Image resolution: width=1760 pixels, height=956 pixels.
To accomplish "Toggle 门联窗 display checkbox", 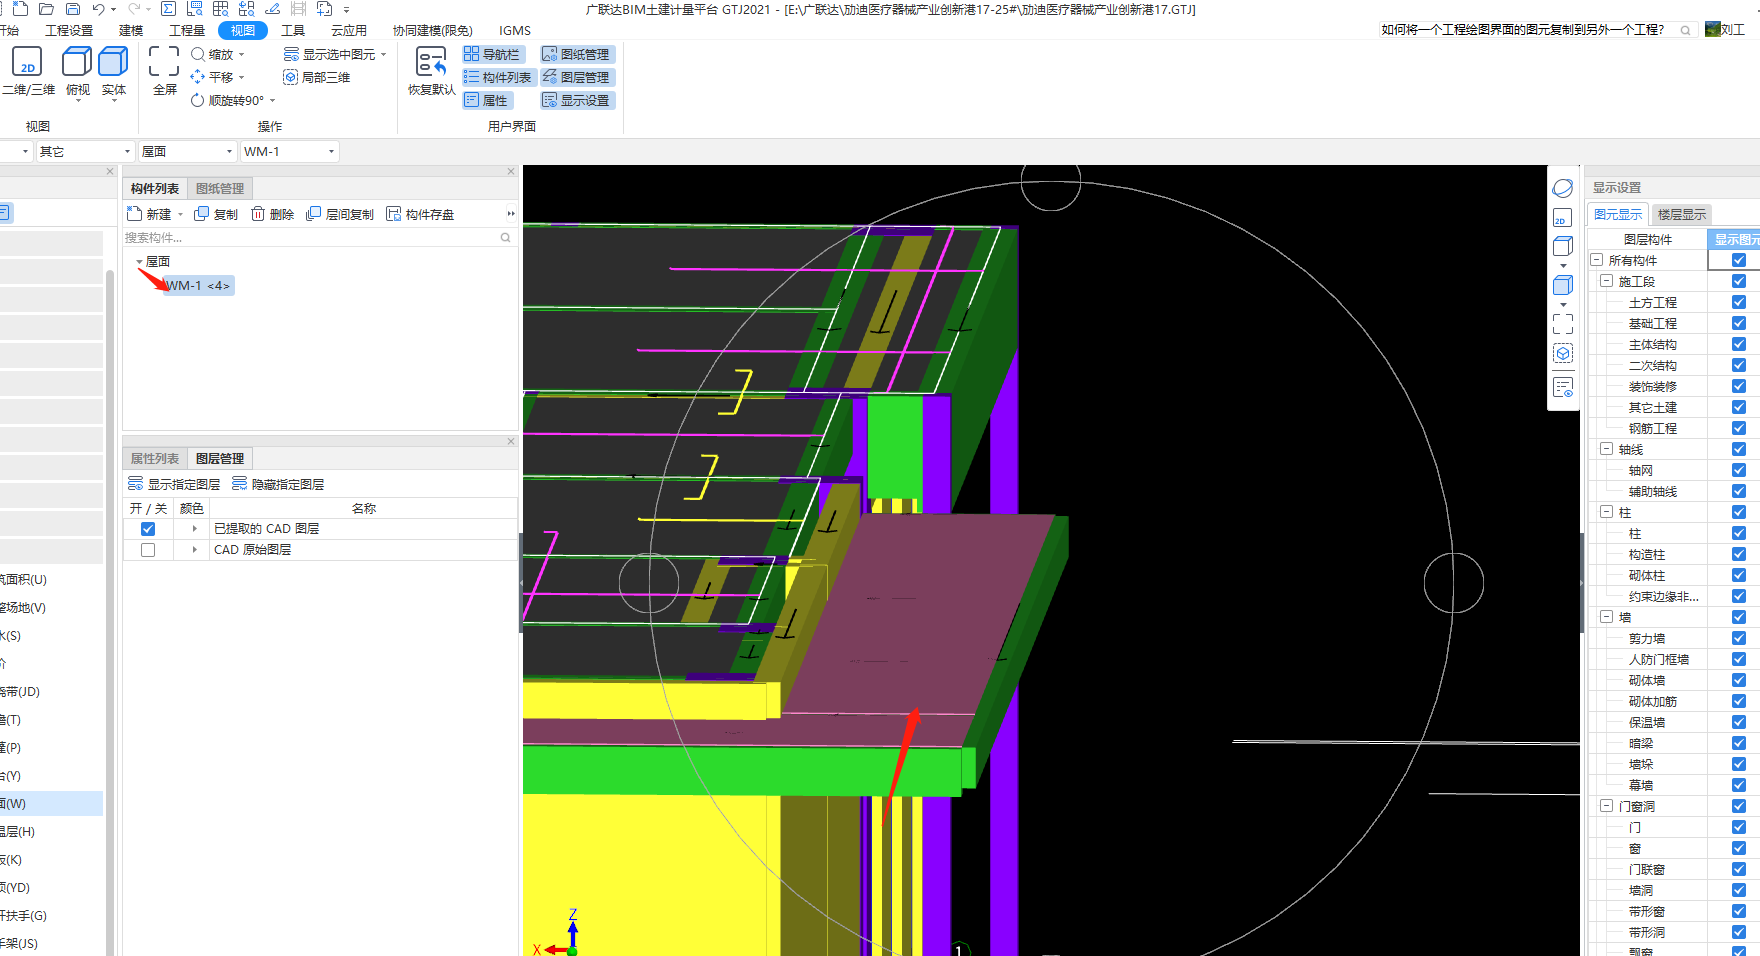I will (x=1739, y=869).
